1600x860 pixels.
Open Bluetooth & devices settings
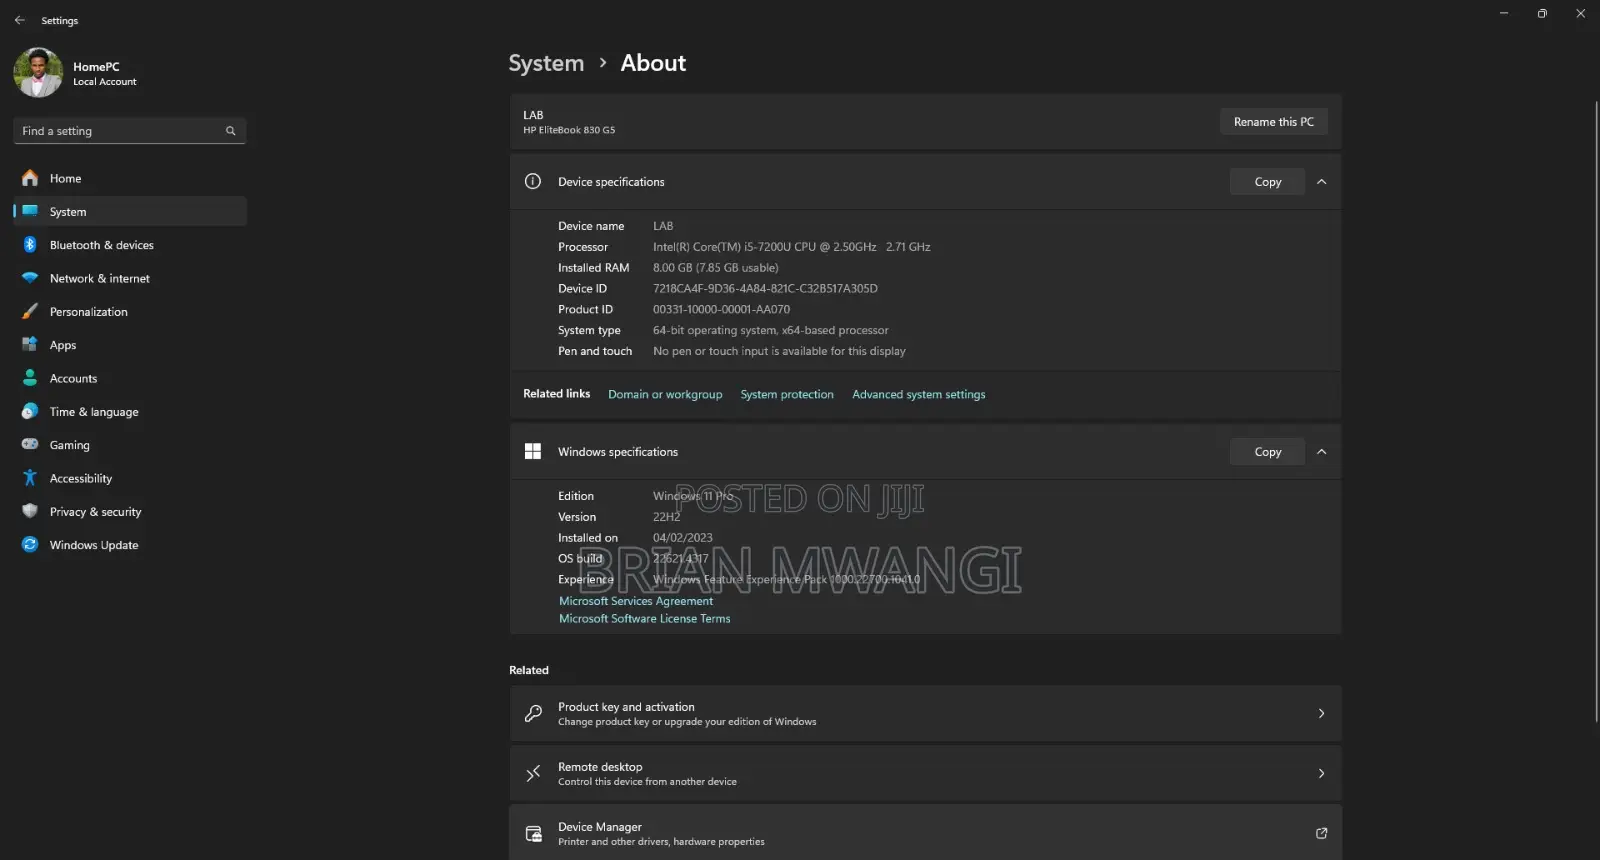click(x=130, y=245)
